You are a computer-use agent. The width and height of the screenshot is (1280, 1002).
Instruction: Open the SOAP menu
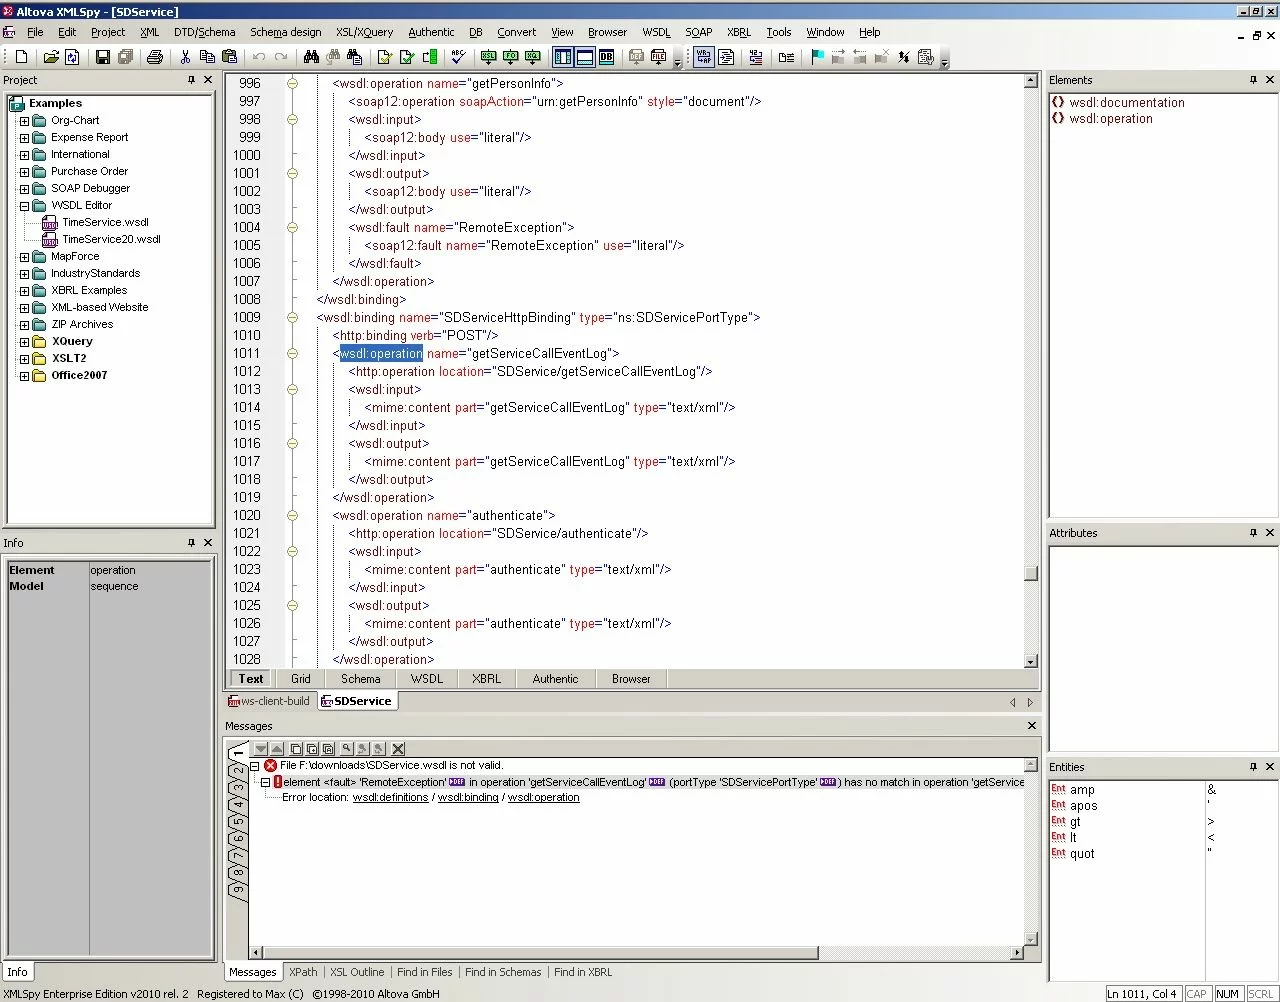[x=698, y=32]
